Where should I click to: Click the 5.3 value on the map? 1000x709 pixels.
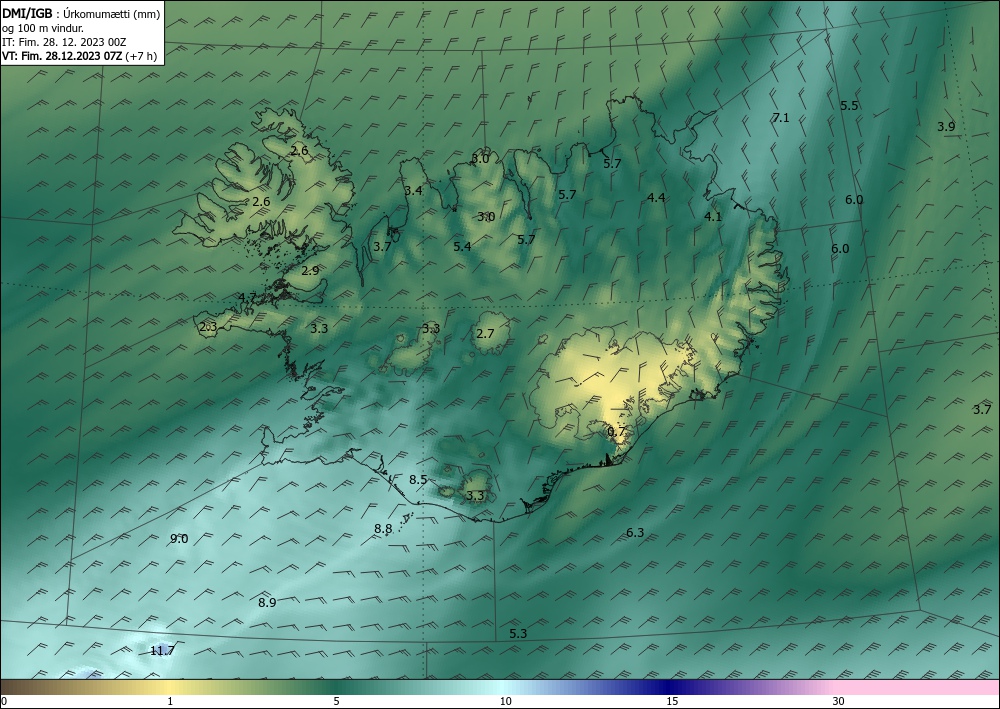518,634
